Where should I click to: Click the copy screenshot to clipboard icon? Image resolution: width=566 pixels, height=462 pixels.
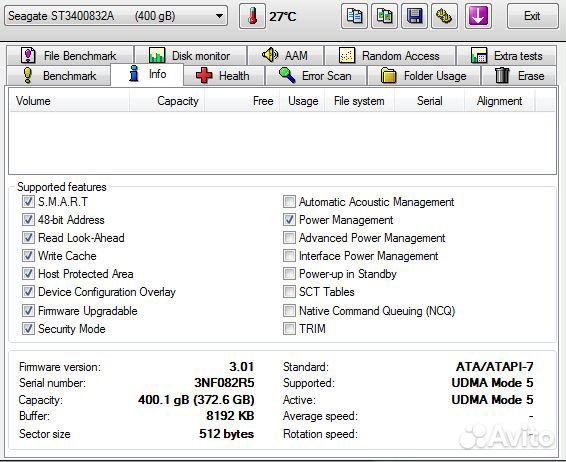point(384,16)
